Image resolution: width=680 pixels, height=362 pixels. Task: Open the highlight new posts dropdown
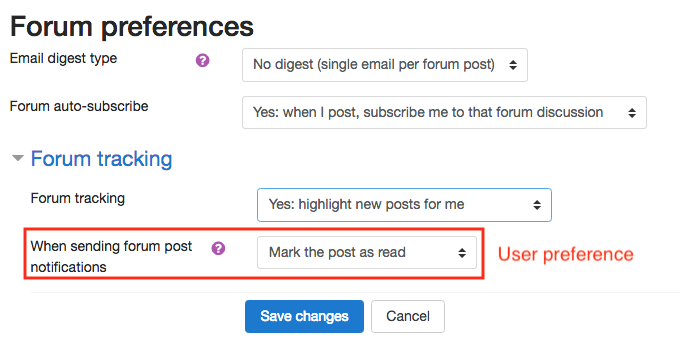pyautogui.click(x=404, y=205)
